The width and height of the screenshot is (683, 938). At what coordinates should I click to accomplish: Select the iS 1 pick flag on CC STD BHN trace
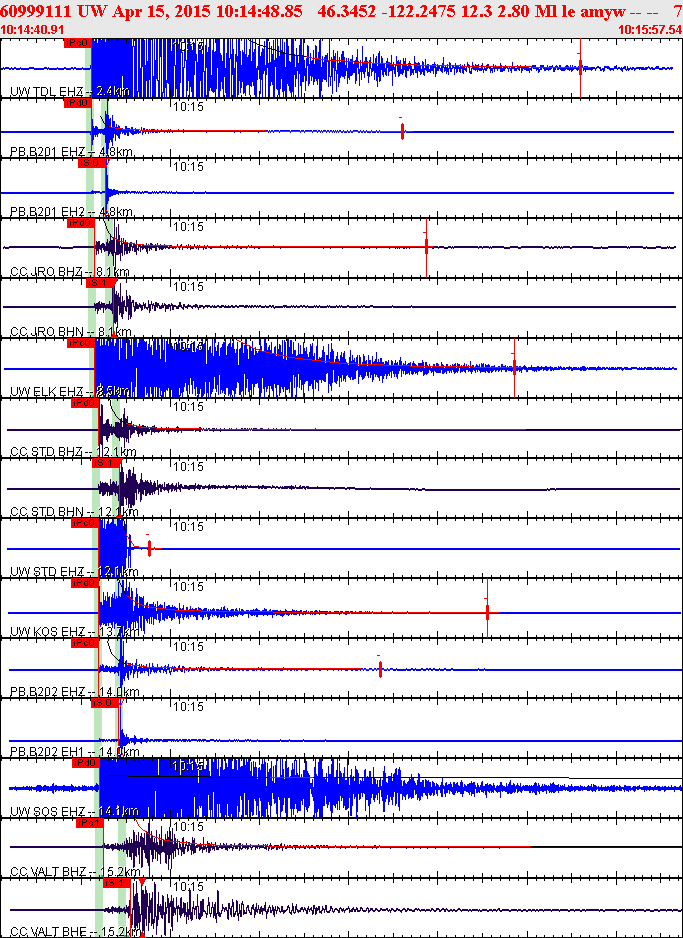[106, 463]
